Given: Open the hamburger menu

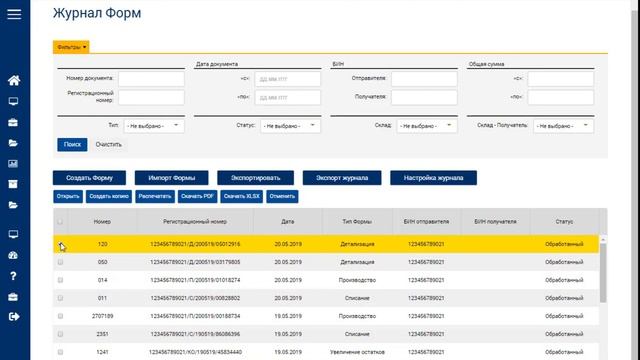Looking at the screenshot, I should tap(14, 14).
